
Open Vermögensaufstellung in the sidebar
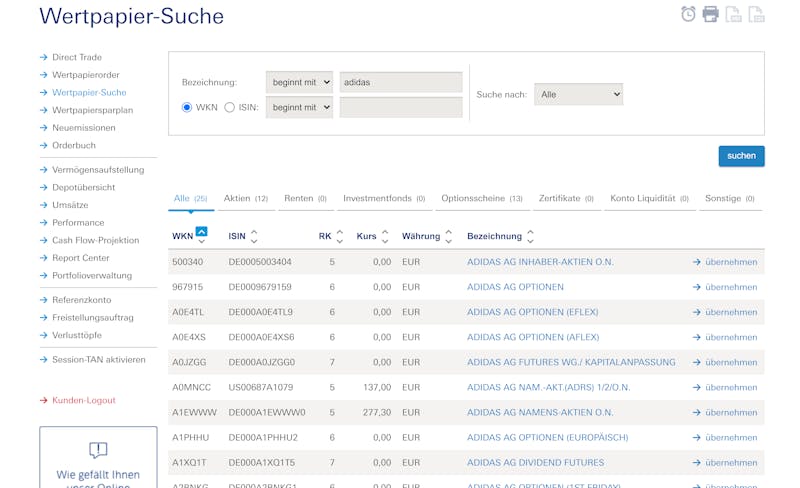click(98, 169)
